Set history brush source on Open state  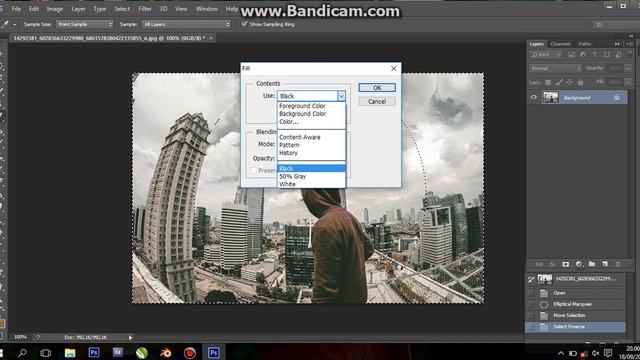[531, 293]
